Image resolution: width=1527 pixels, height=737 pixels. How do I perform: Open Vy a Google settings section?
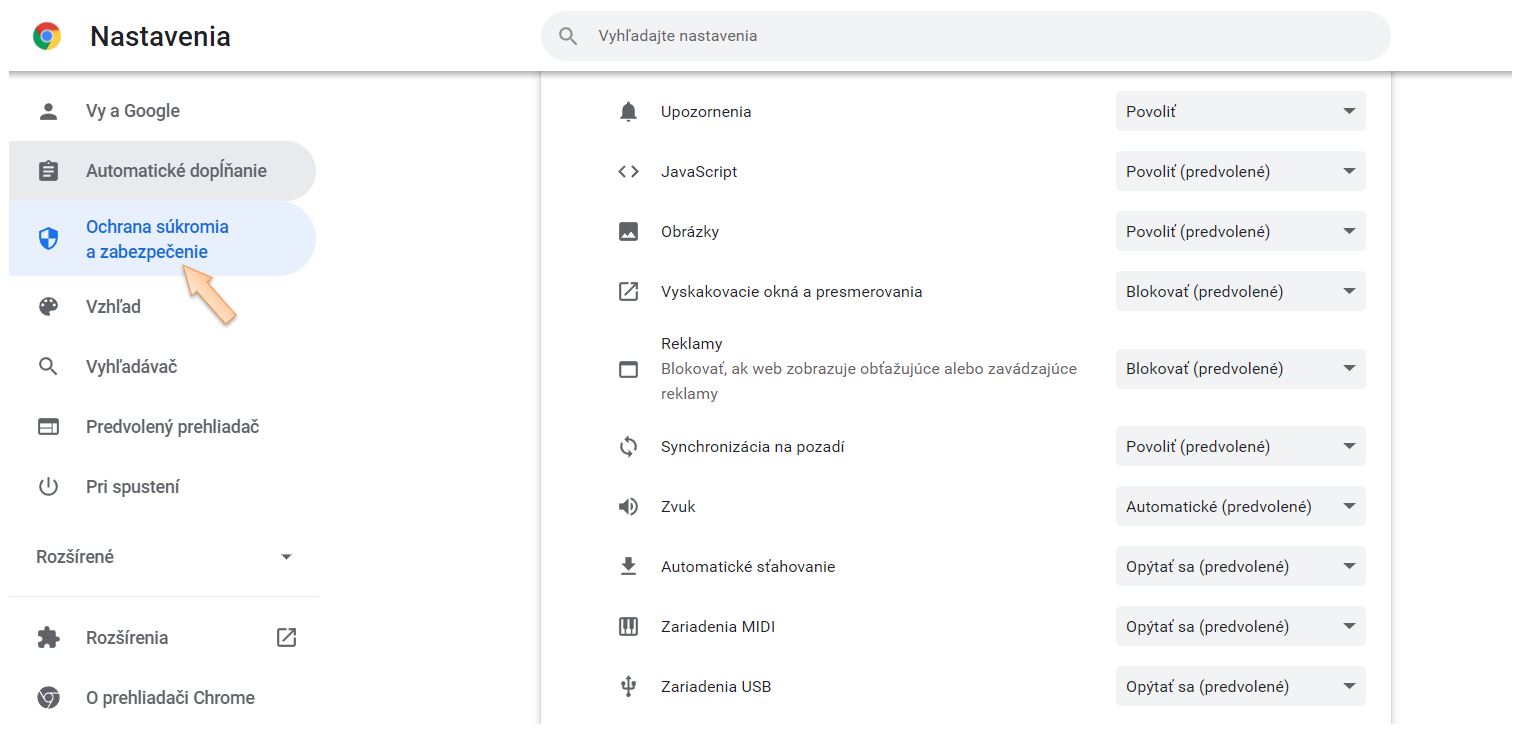133,111
